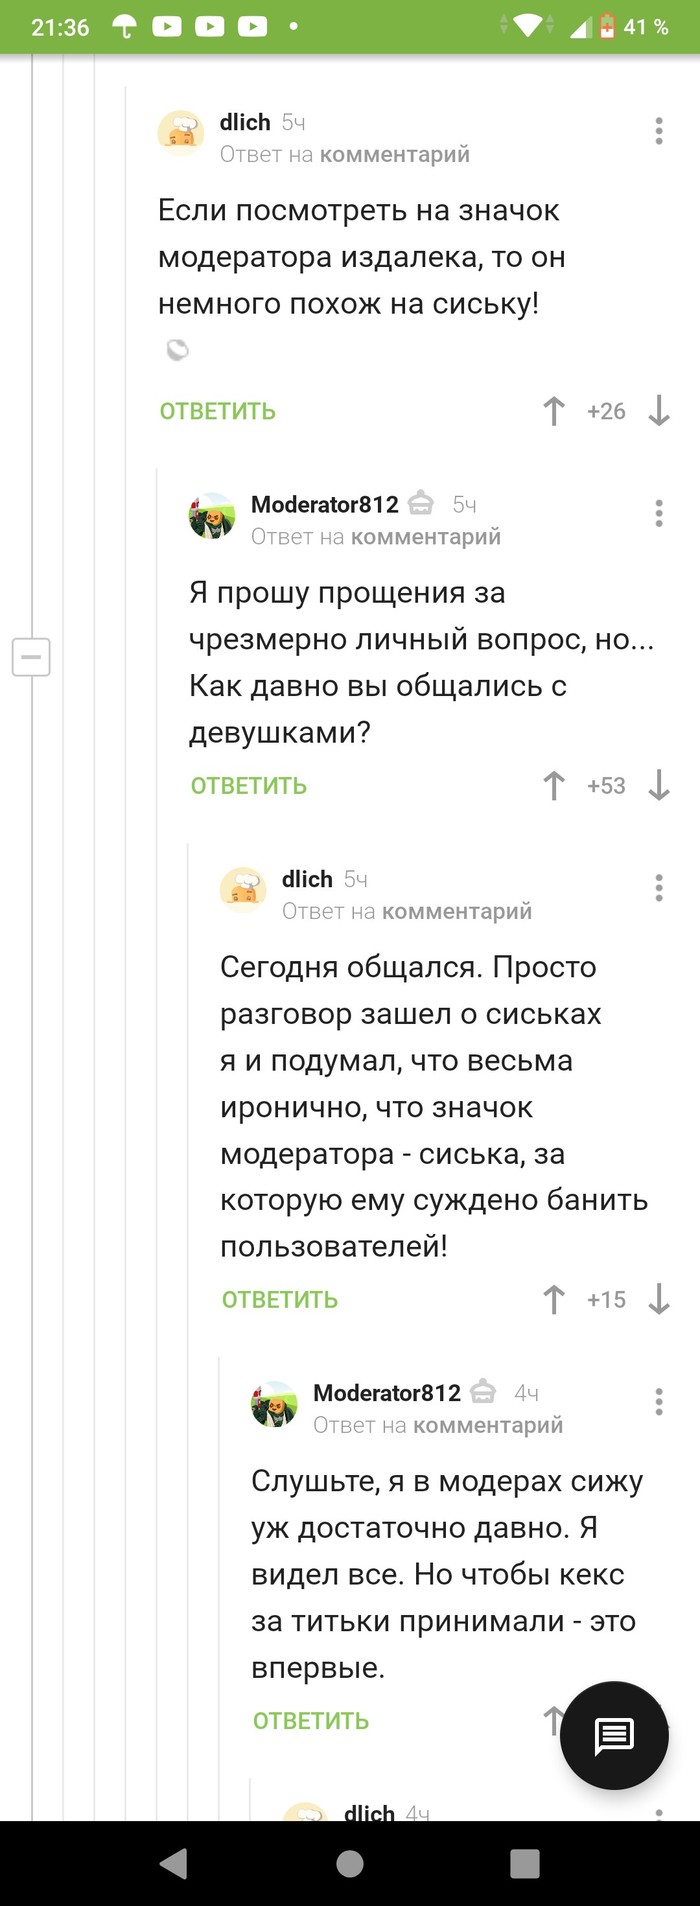Tap dlich's chef avatar image
This screenshot has height=1906, width=700.
coord(180,131)
